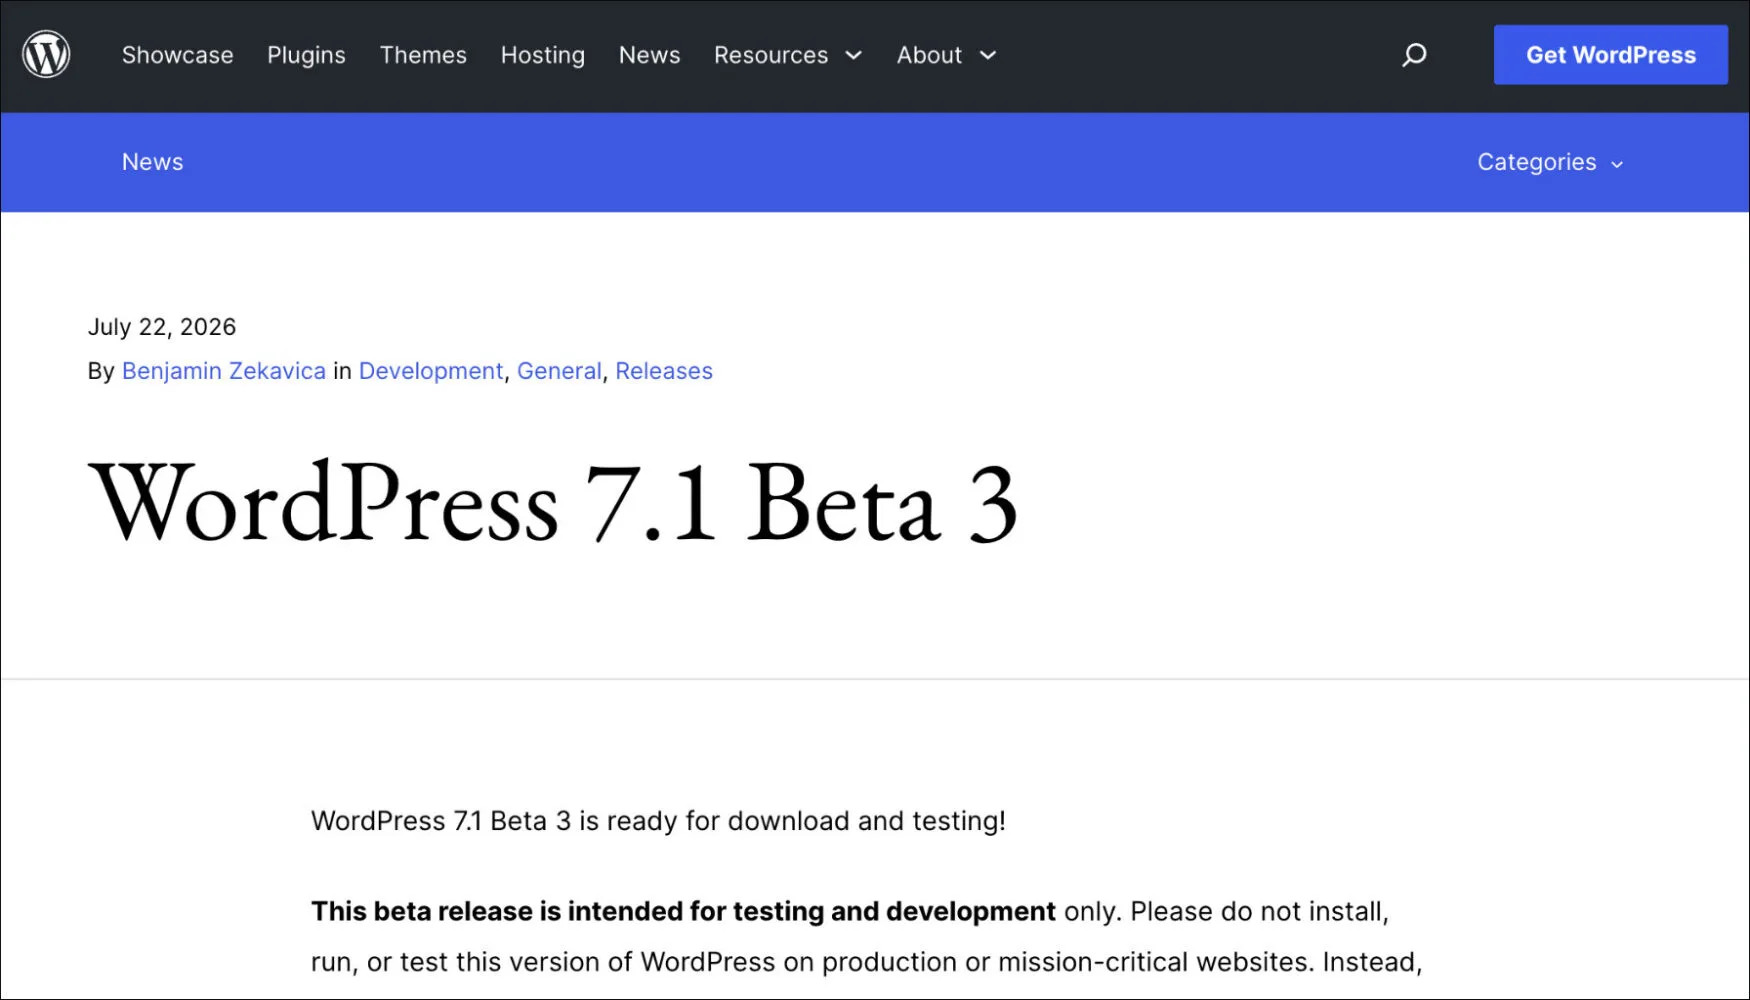Viewport: 1750px width, 1000px height.
Task: Open the Development category link
Action: pyautogui.click(x=431, y=371)
